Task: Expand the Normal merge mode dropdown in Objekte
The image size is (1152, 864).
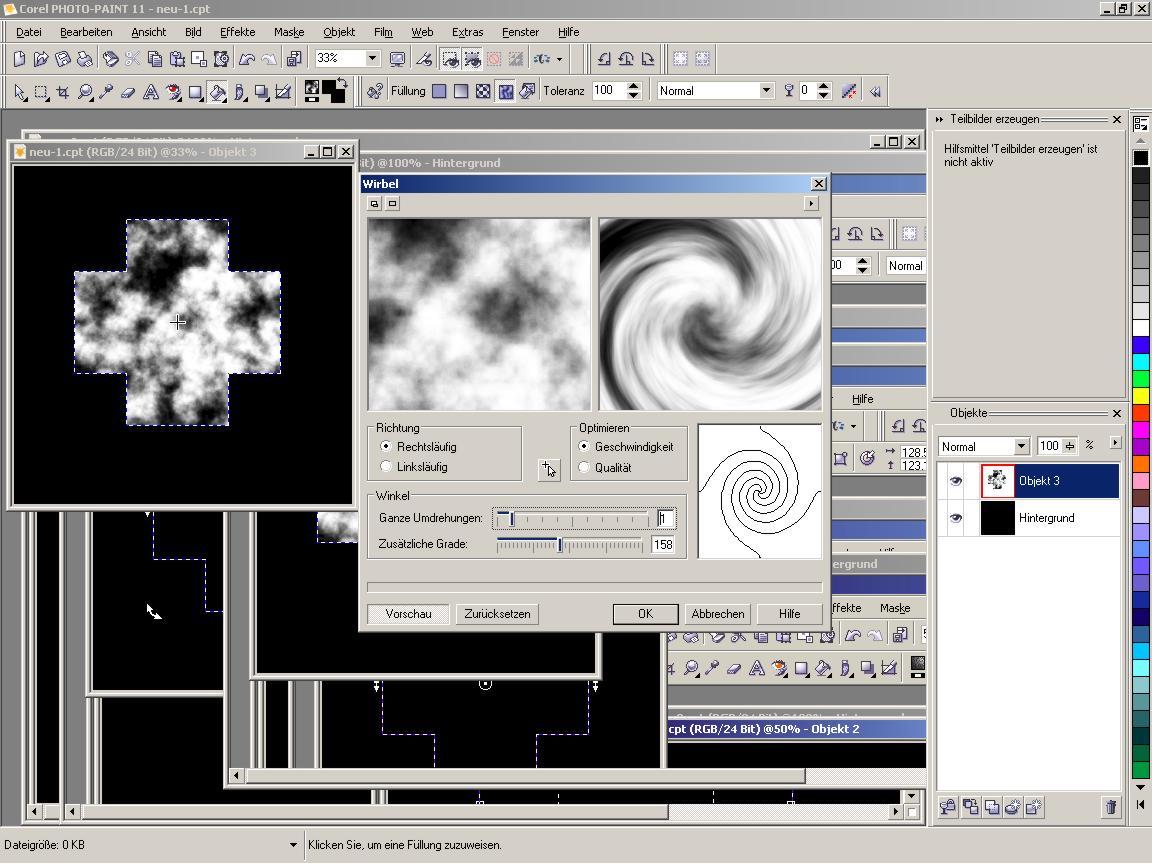Action: tap(1021, 446)
